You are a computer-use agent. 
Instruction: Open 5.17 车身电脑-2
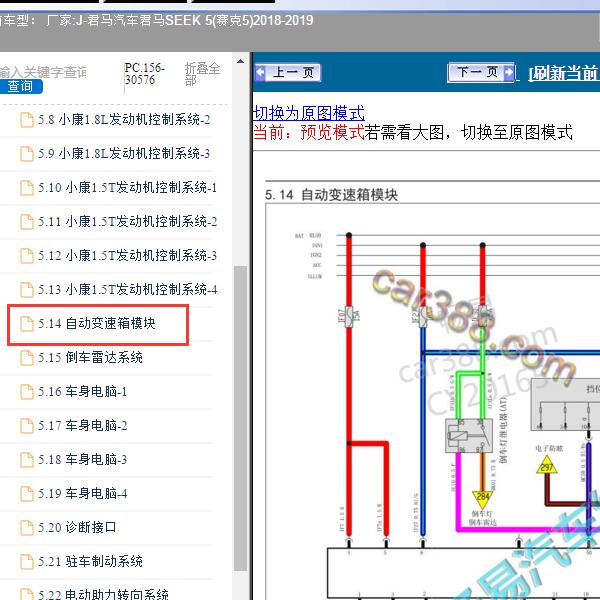click(x=82, y=426)
